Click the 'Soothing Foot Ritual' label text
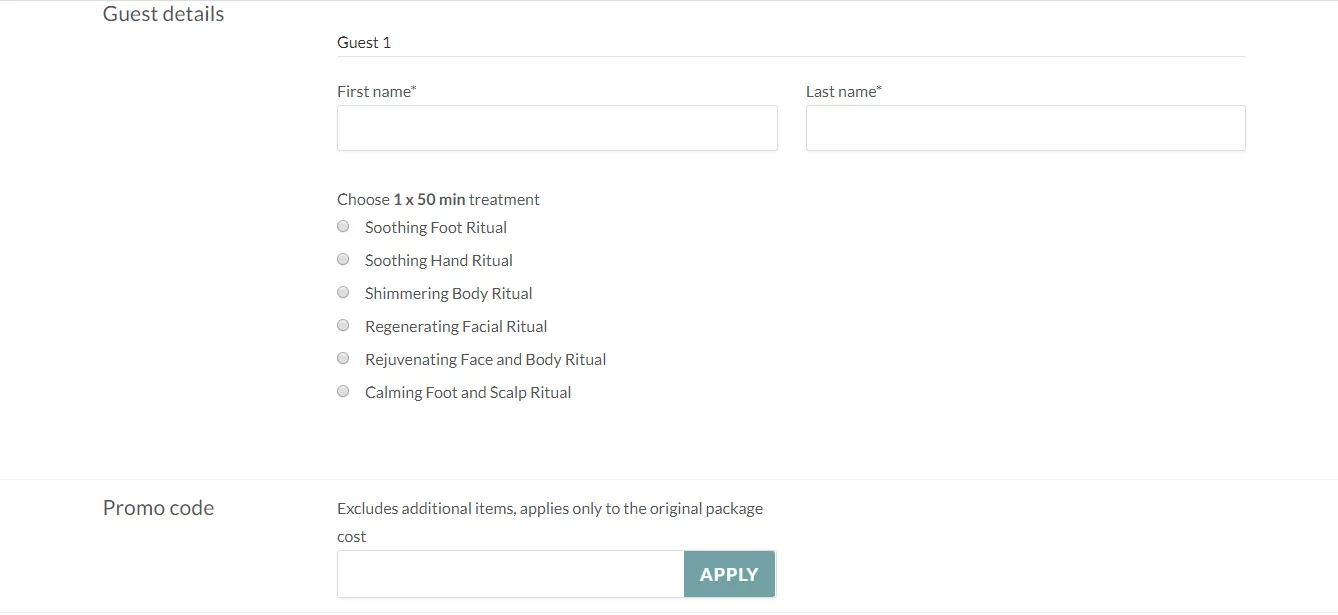The image size is (1338, 615). (x=436, y=227)
